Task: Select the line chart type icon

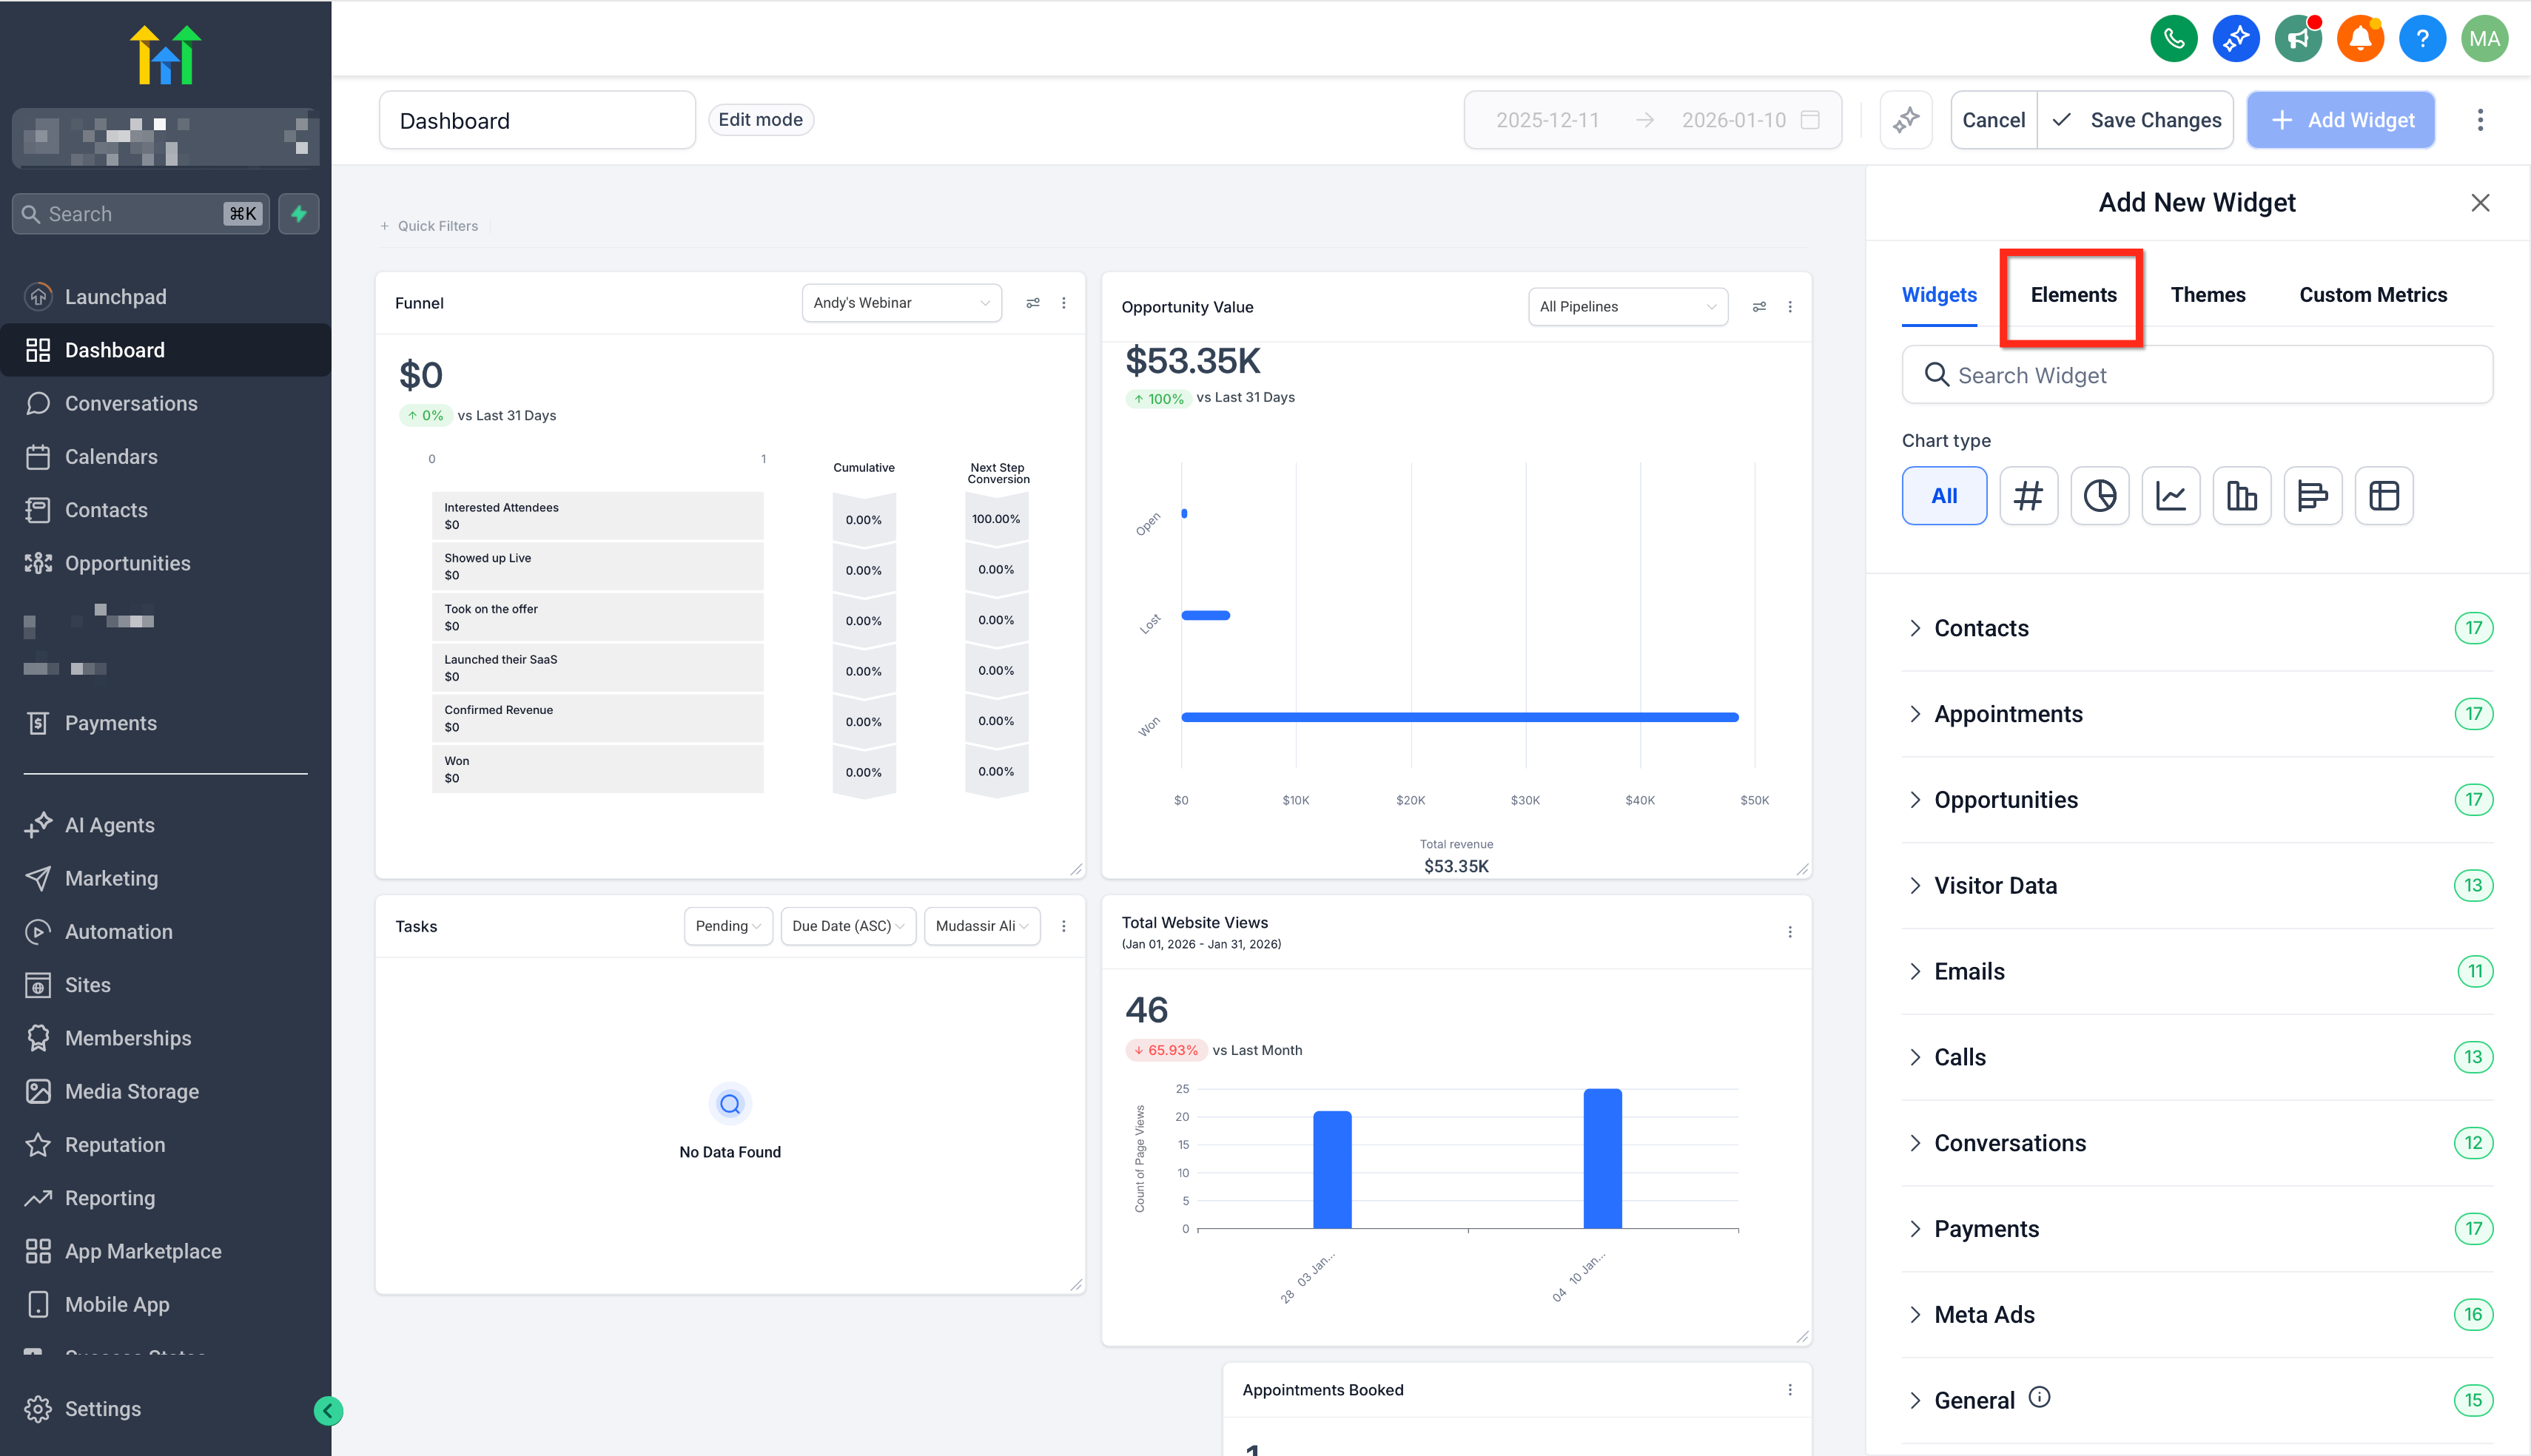Action: click(2170, 496)
